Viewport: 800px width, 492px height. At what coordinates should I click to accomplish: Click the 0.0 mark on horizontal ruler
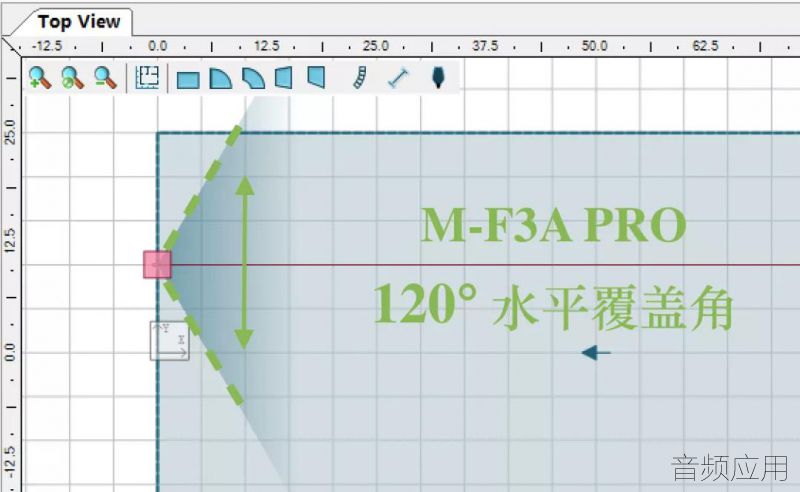(x=158, y=46)
